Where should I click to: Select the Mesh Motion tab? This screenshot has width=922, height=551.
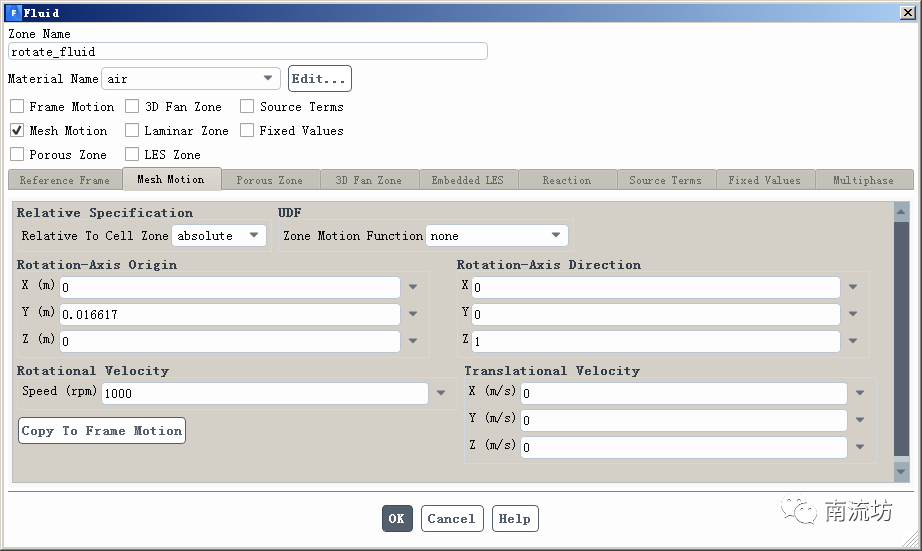point(171,180)
